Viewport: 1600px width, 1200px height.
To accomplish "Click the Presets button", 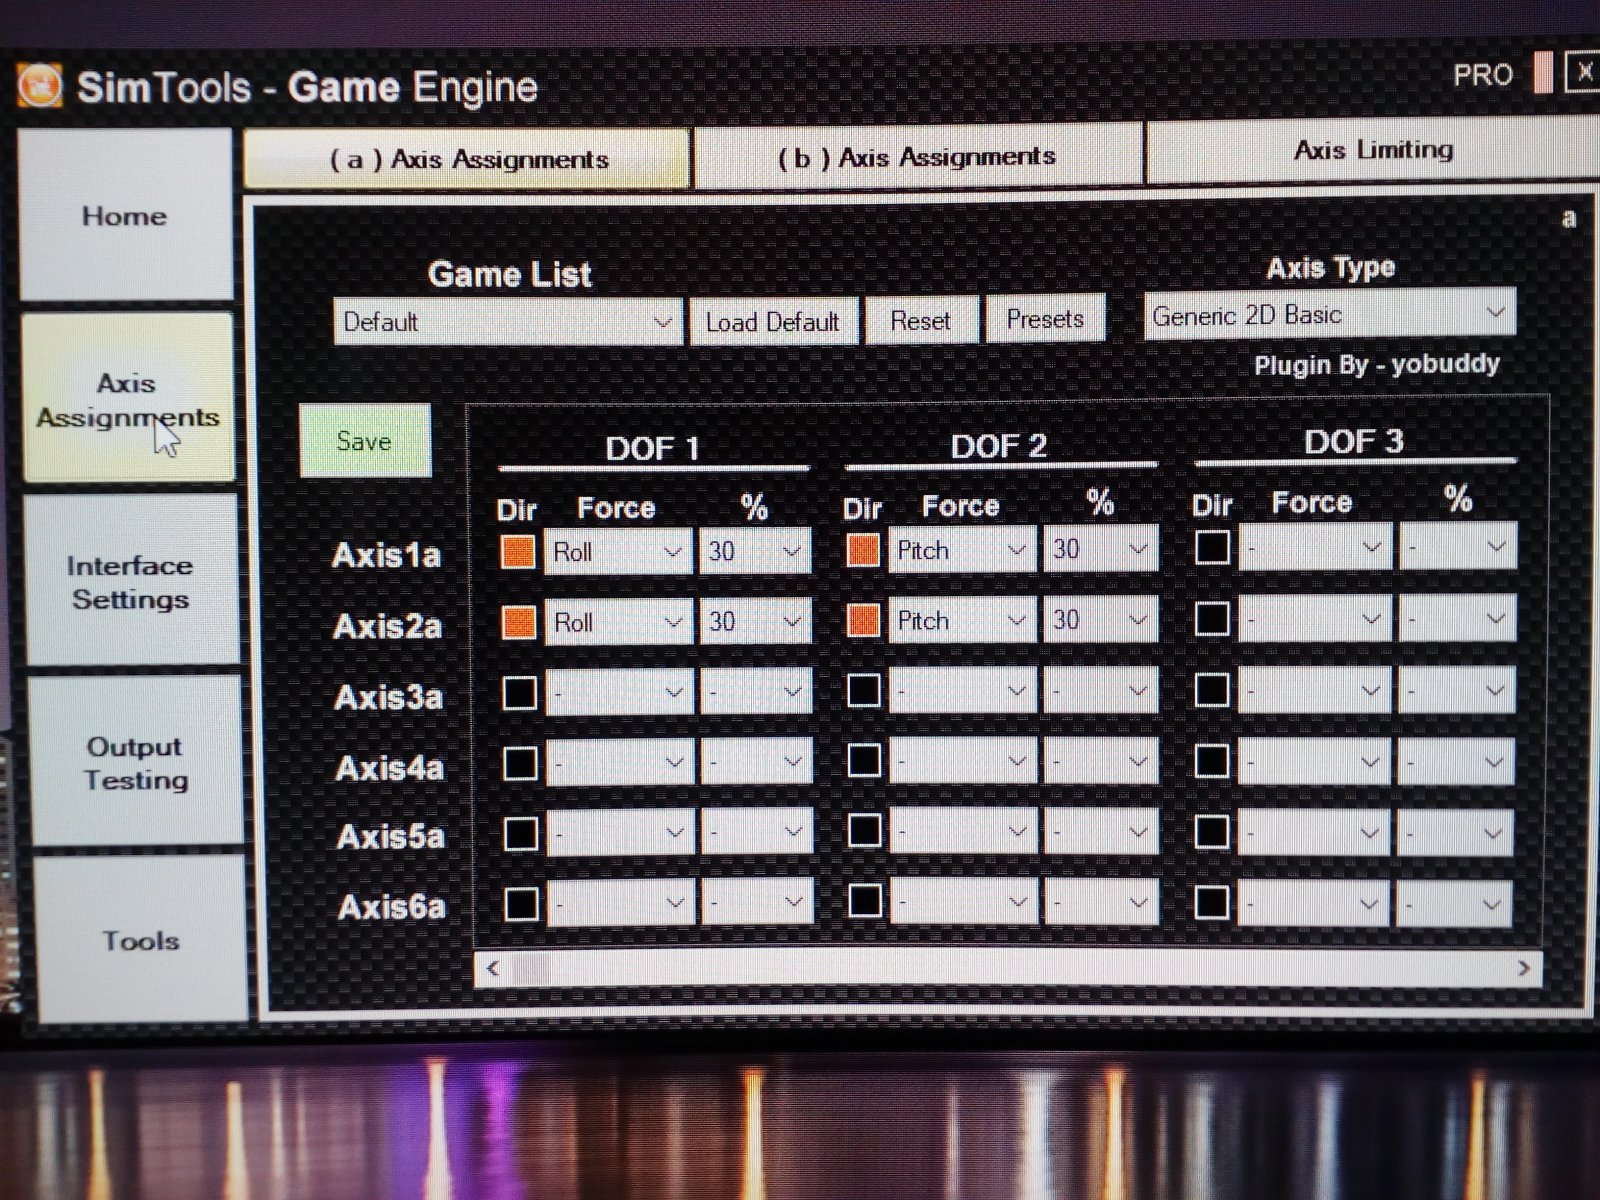I will [1045, 319].
